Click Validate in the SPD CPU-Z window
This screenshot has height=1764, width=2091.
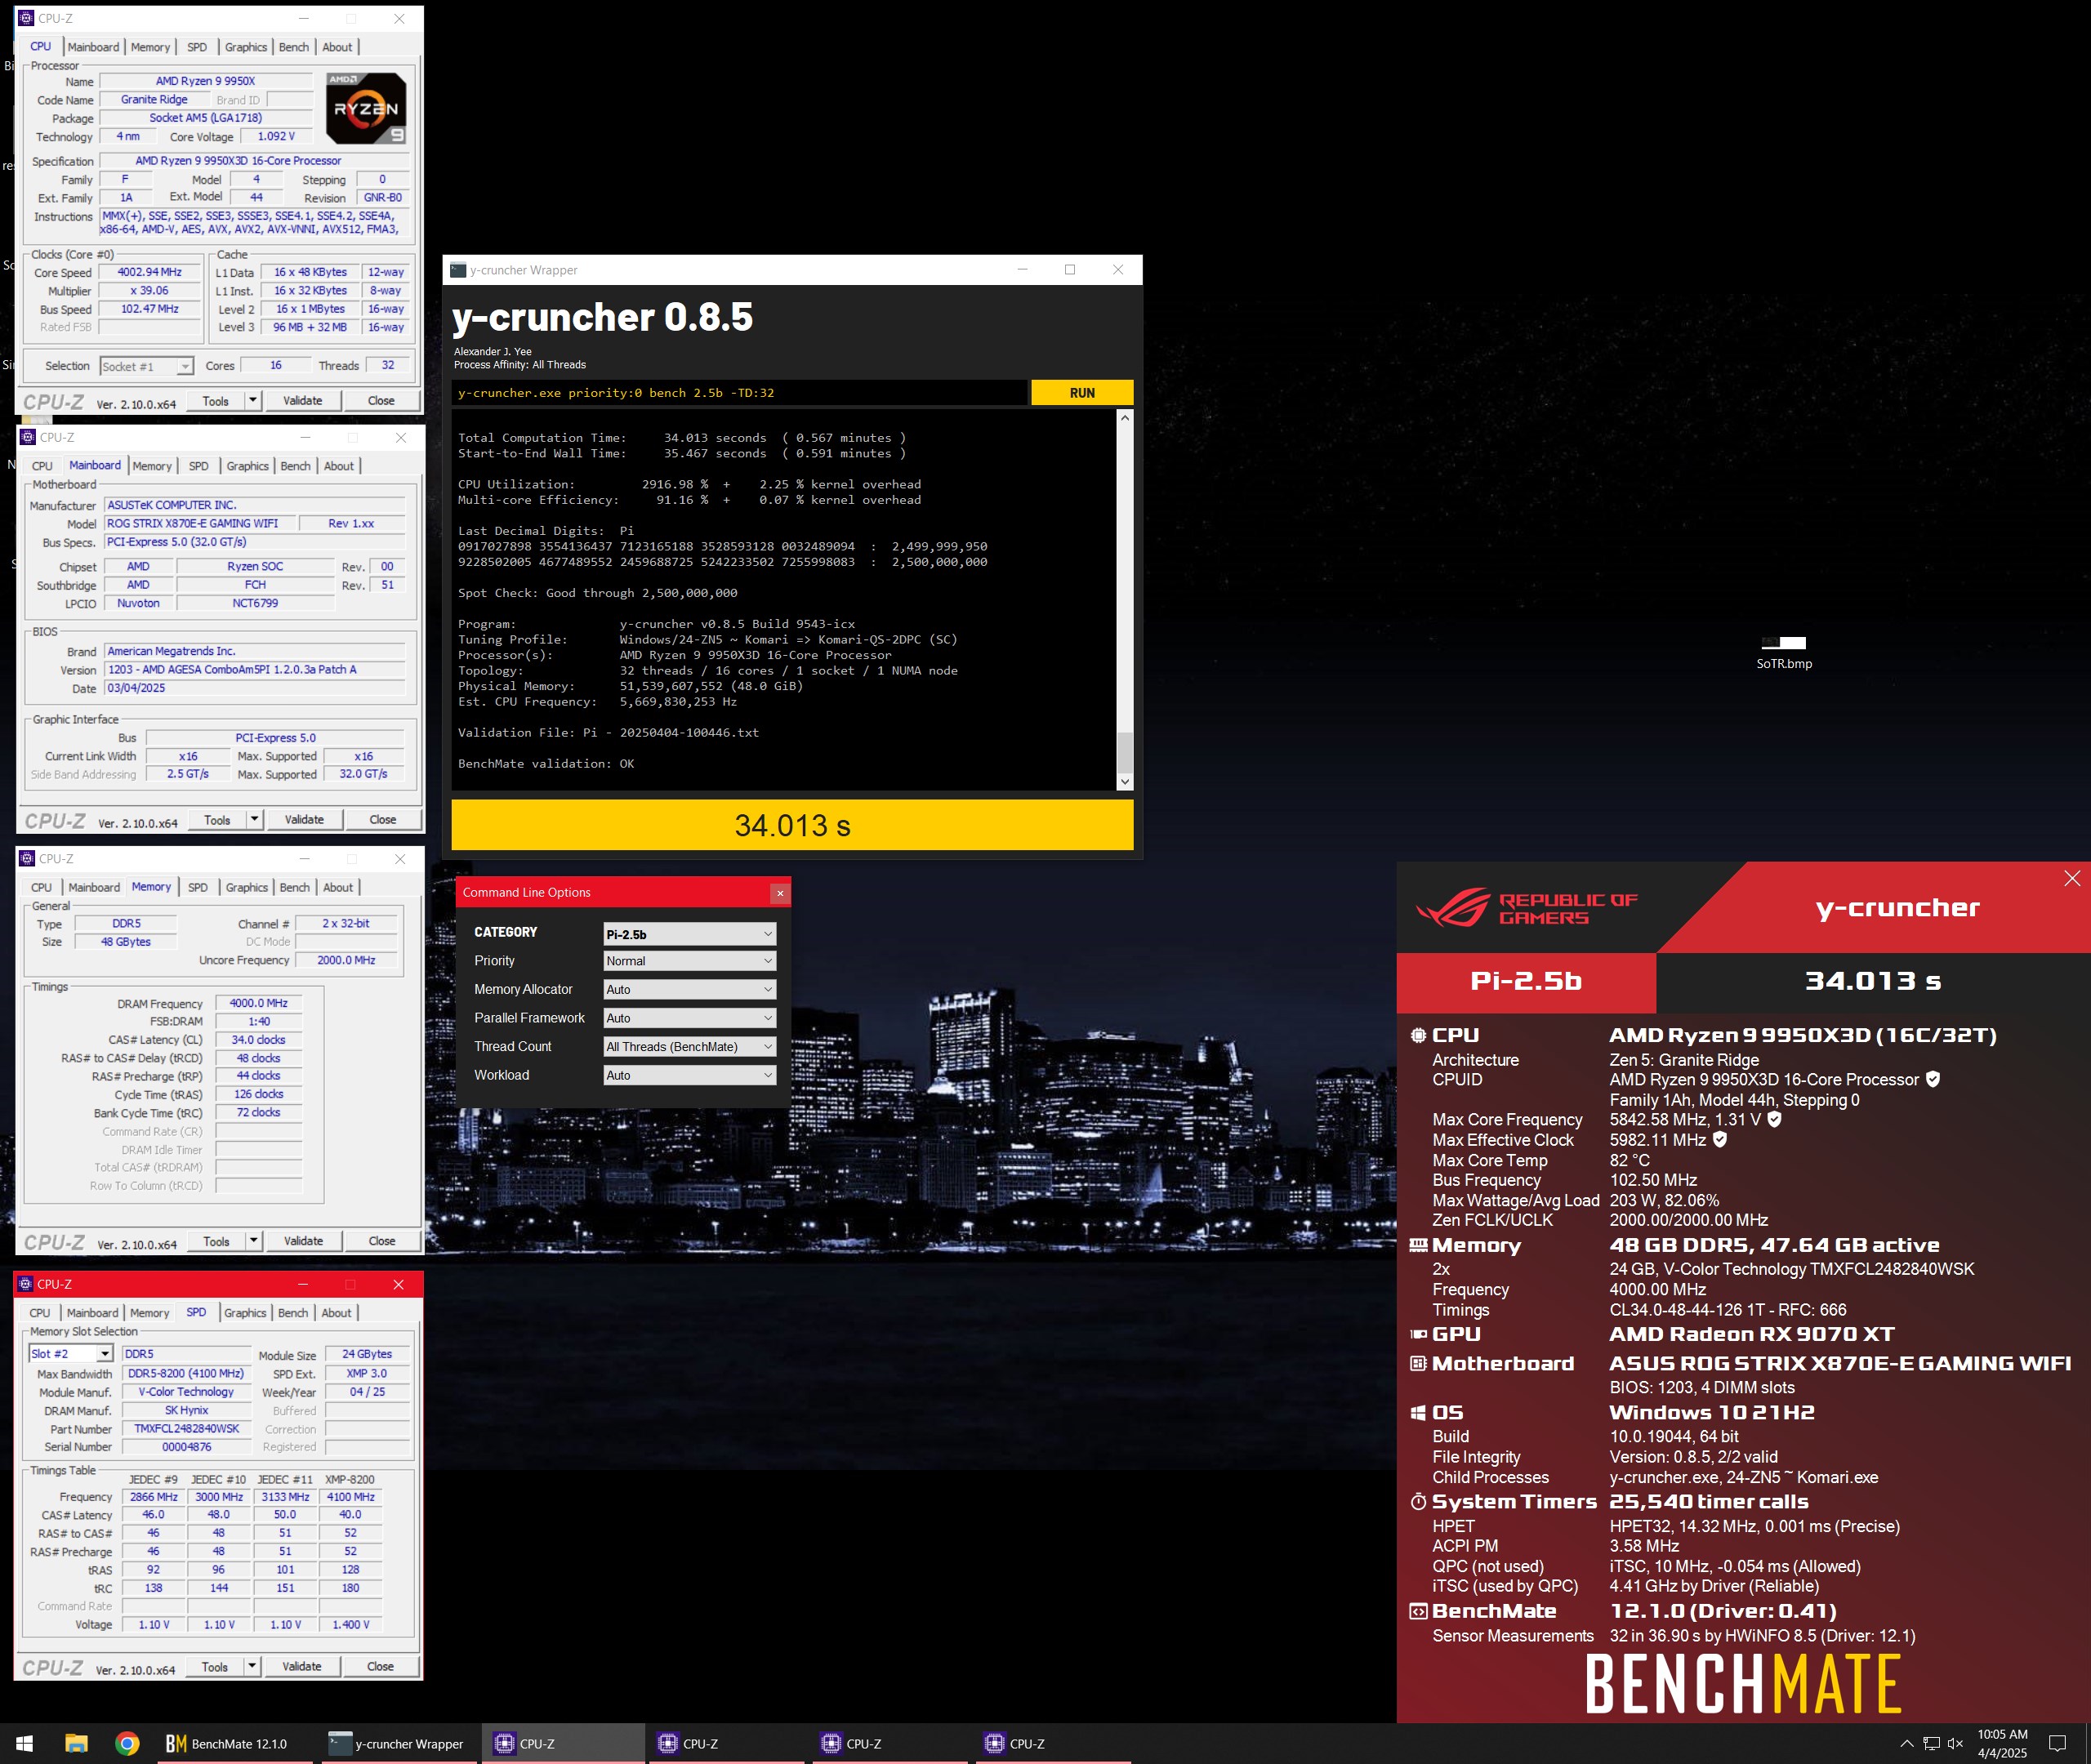pos(302,1667)
